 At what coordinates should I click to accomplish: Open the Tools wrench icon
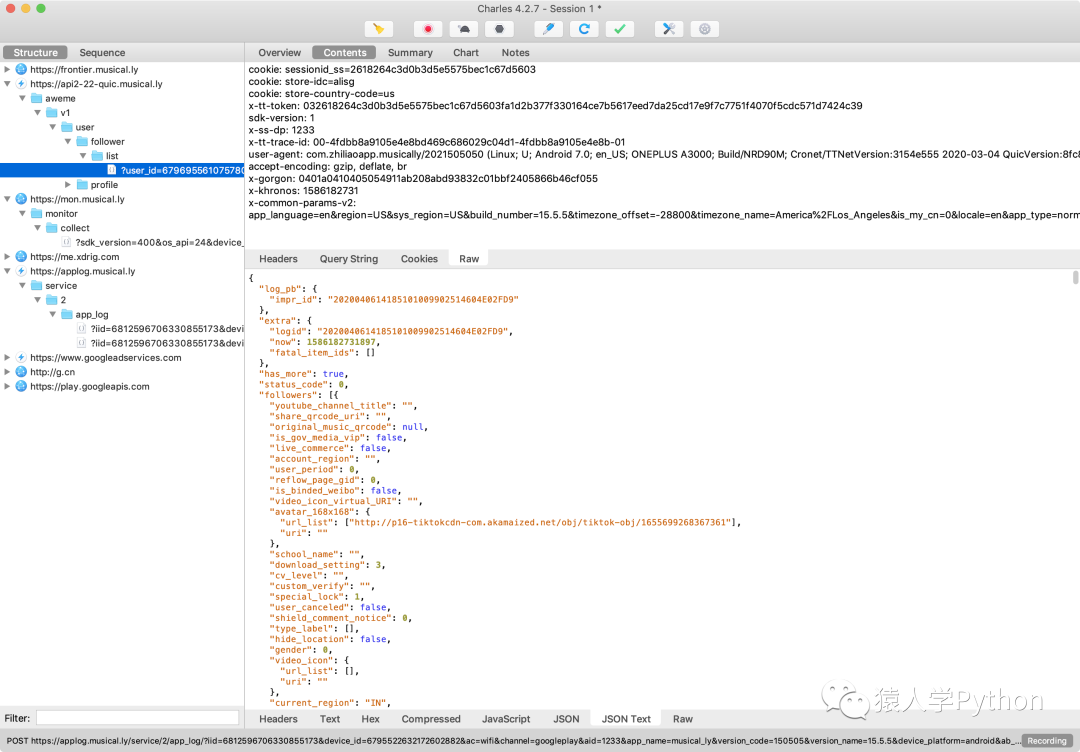click(669, 29)
